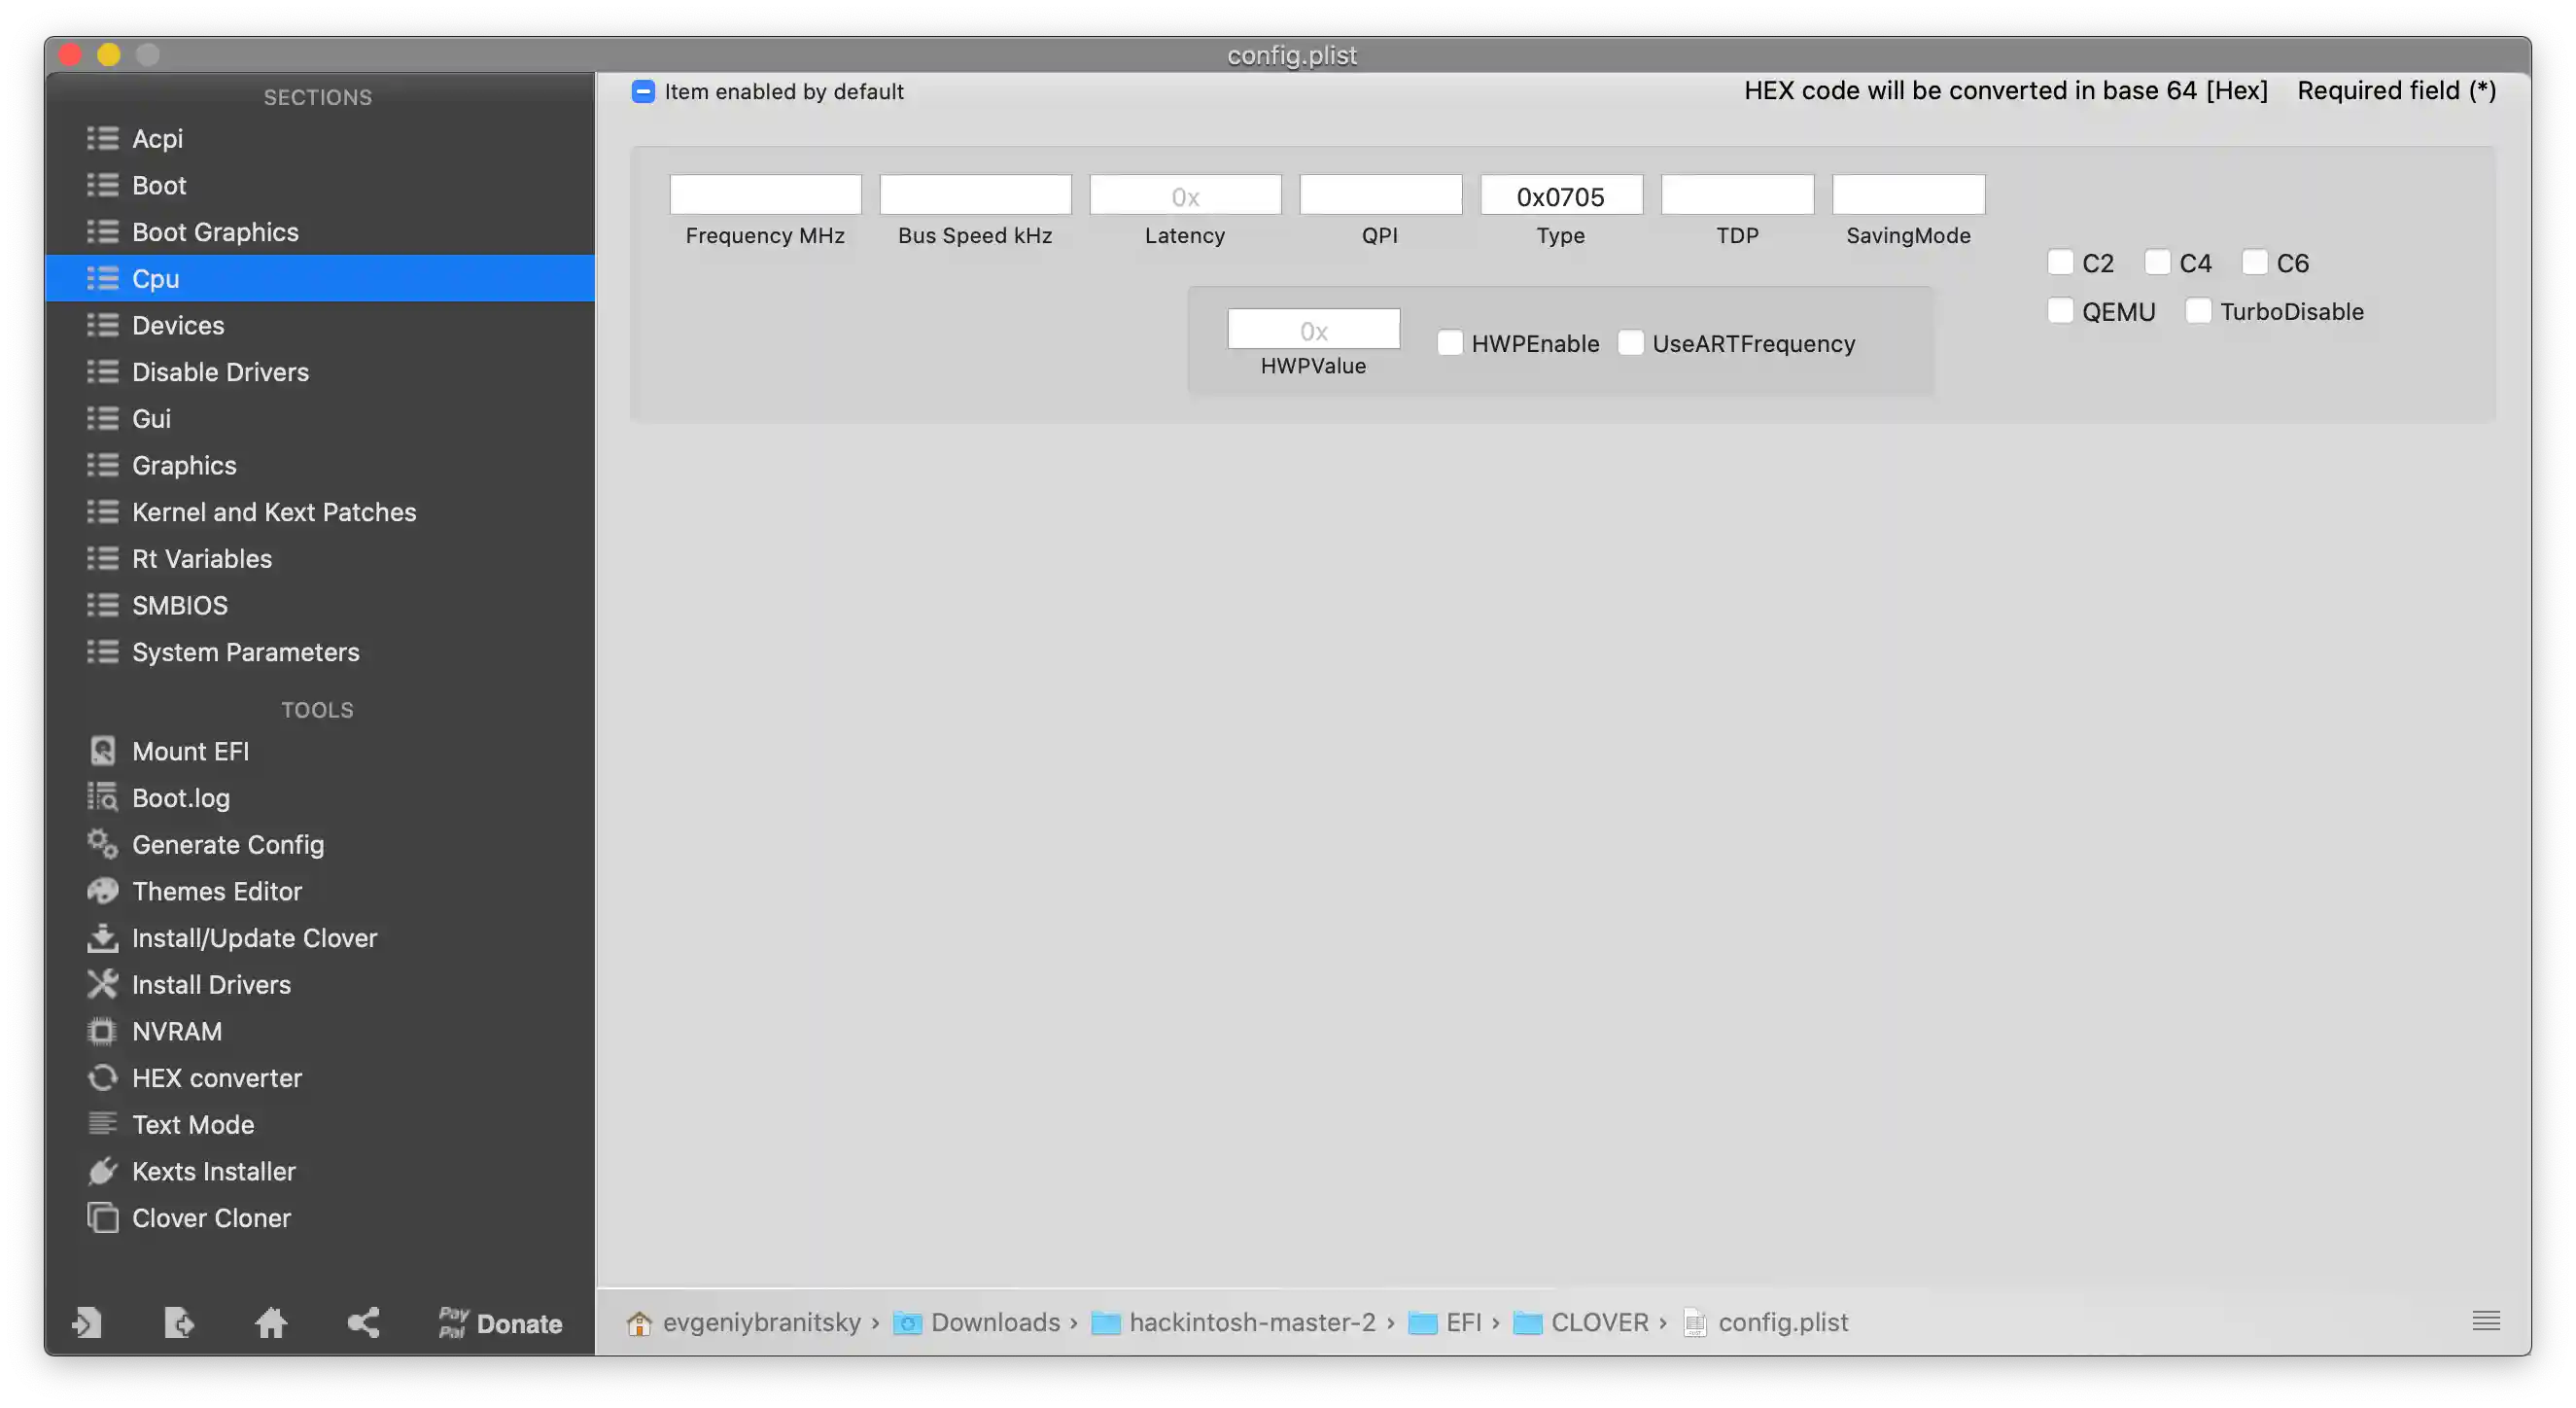Click the Downloads folder in path bar
Image resolution: width=2576 pixels, height=1408 pixels.
point(993,1322)
